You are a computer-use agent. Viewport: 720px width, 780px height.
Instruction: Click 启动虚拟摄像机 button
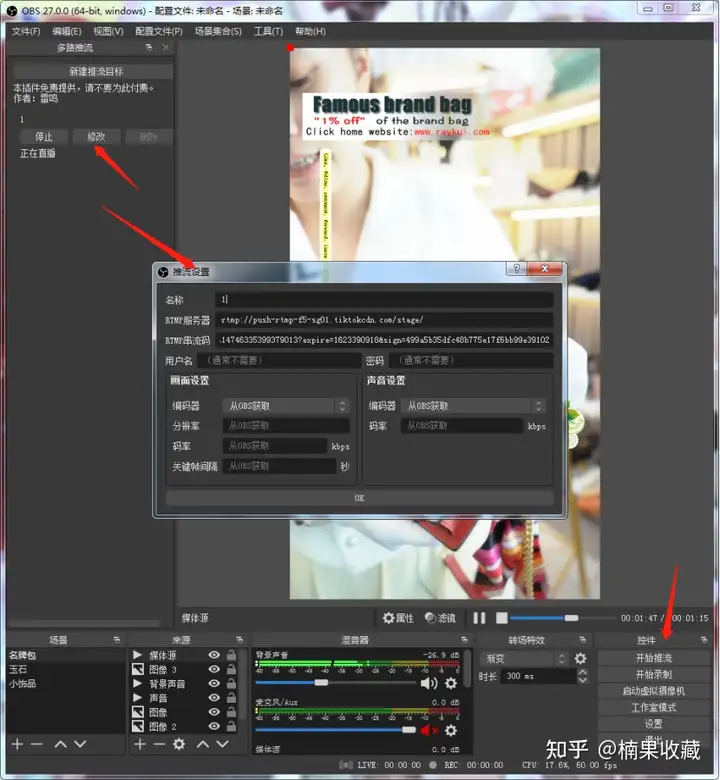(x=653, y=690)
